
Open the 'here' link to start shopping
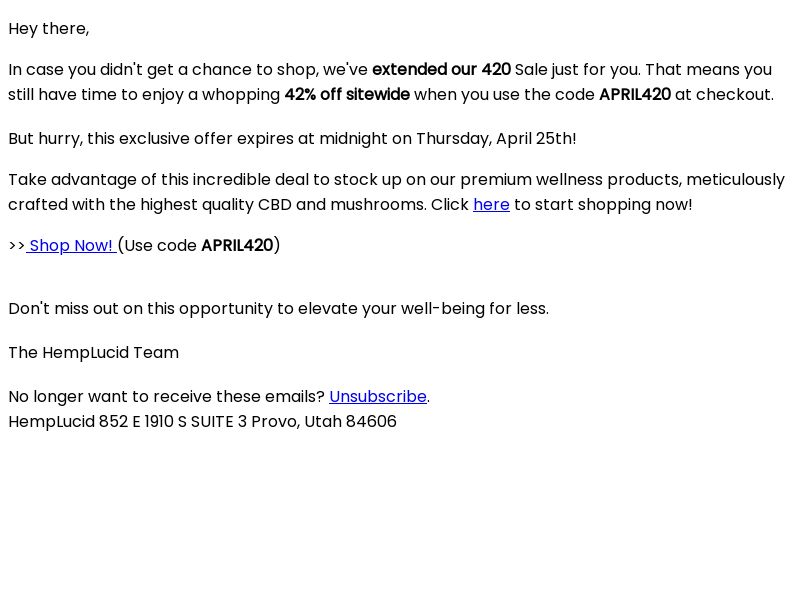pos(491,205)
